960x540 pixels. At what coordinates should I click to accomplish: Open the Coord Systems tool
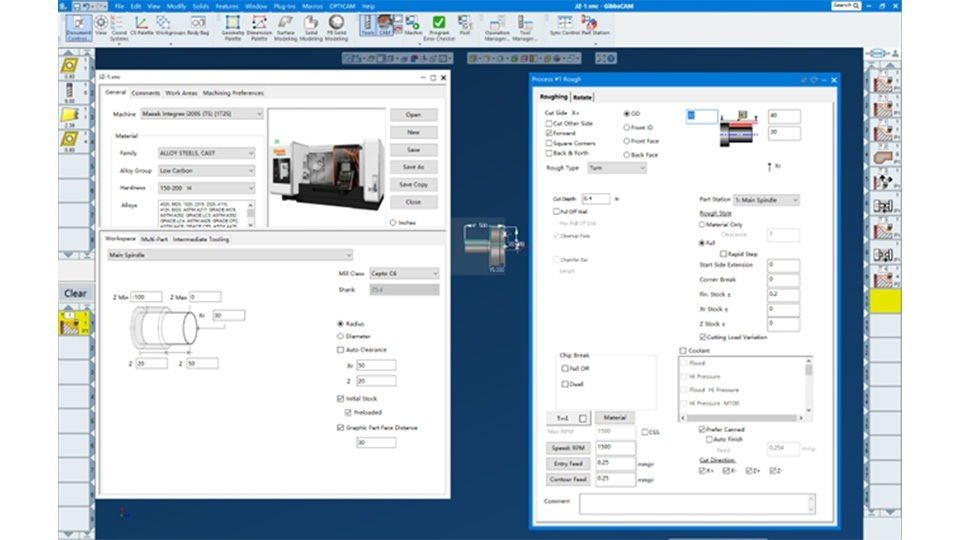point(118,28)
